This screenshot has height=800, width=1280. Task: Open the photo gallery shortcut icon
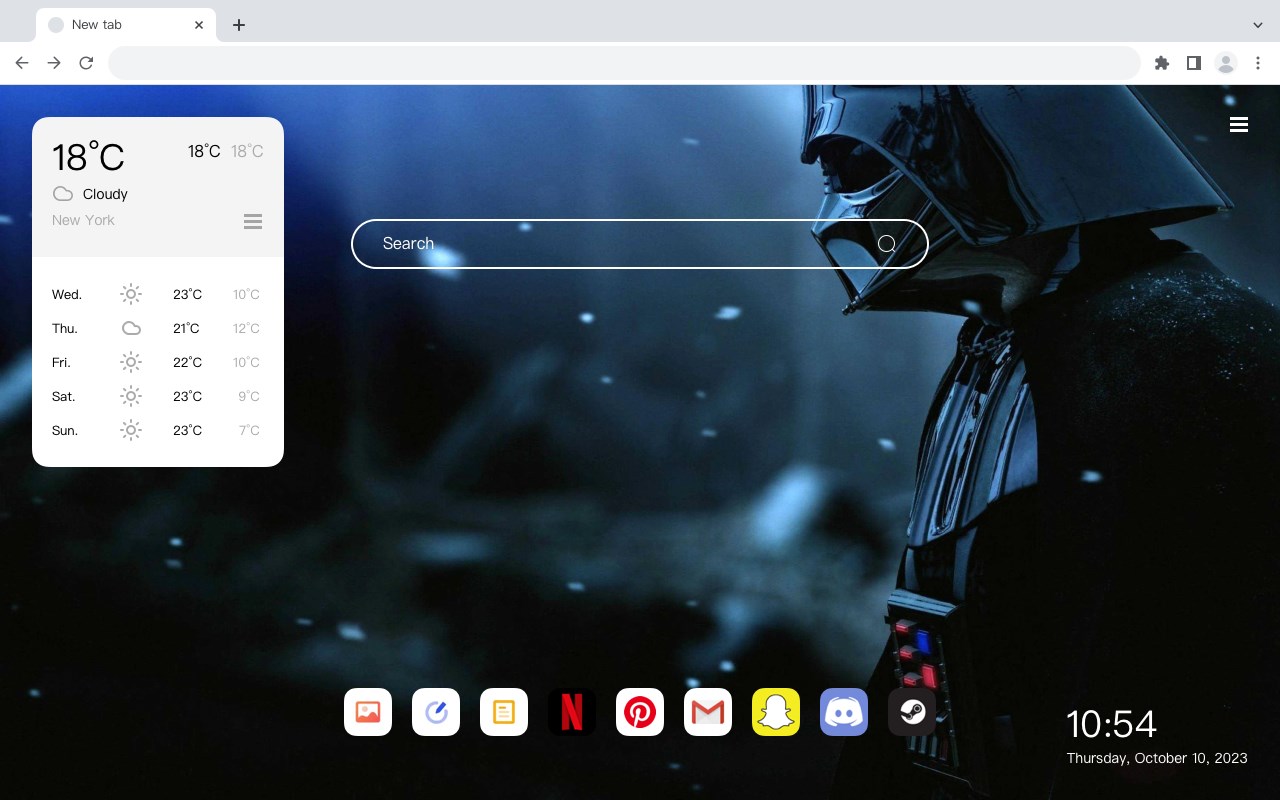368,712
